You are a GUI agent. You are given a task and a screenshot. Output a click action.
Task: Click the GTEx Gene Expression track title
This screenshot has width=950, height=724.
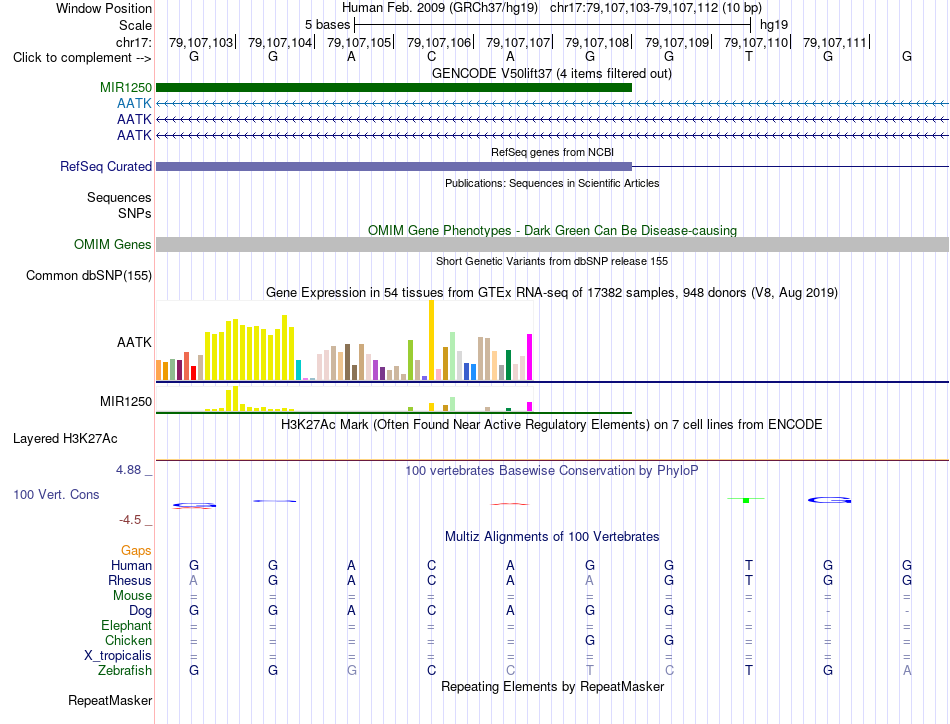point(552,293)
